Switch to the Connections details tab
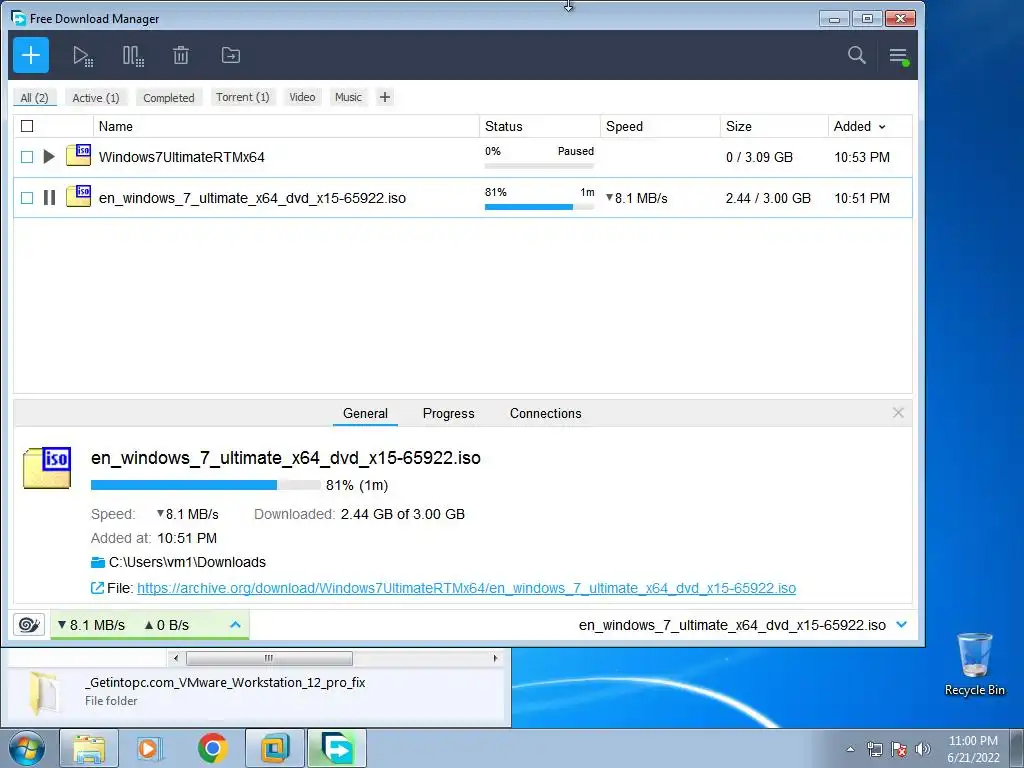The image size is (1024, 768). click(x=545, y=413)
